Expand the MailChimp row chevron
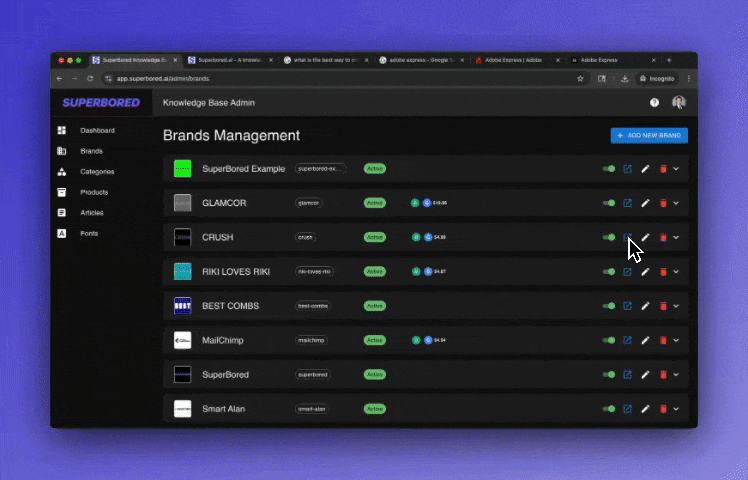Screen dimensions: 748x480 (x=676, y=341)
